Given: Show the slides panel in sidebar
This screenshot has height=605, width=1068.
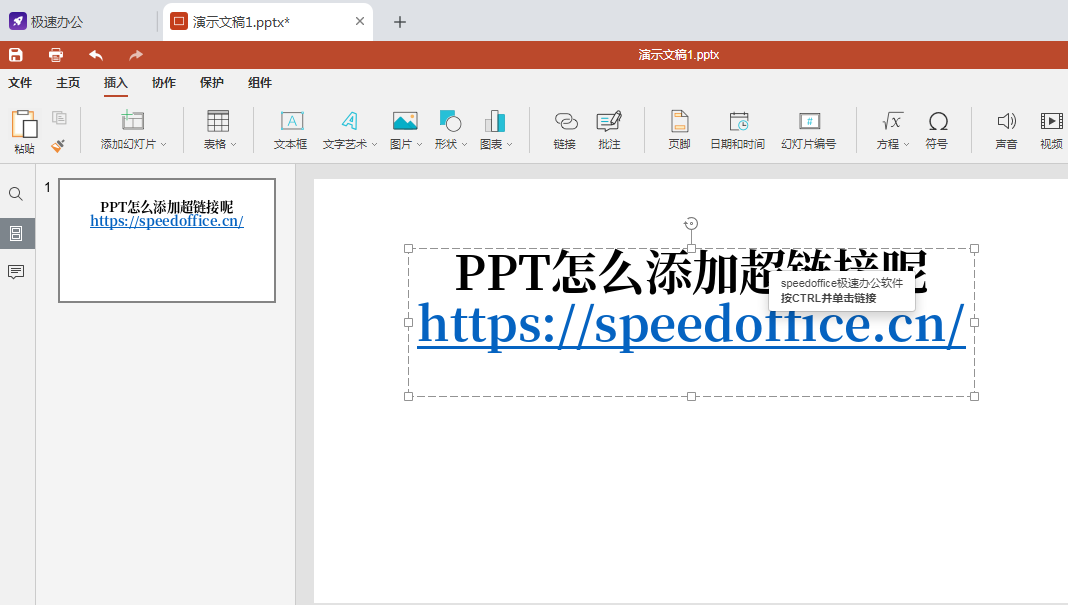Looking at the screenshot, I should click(x=16, y=234).
